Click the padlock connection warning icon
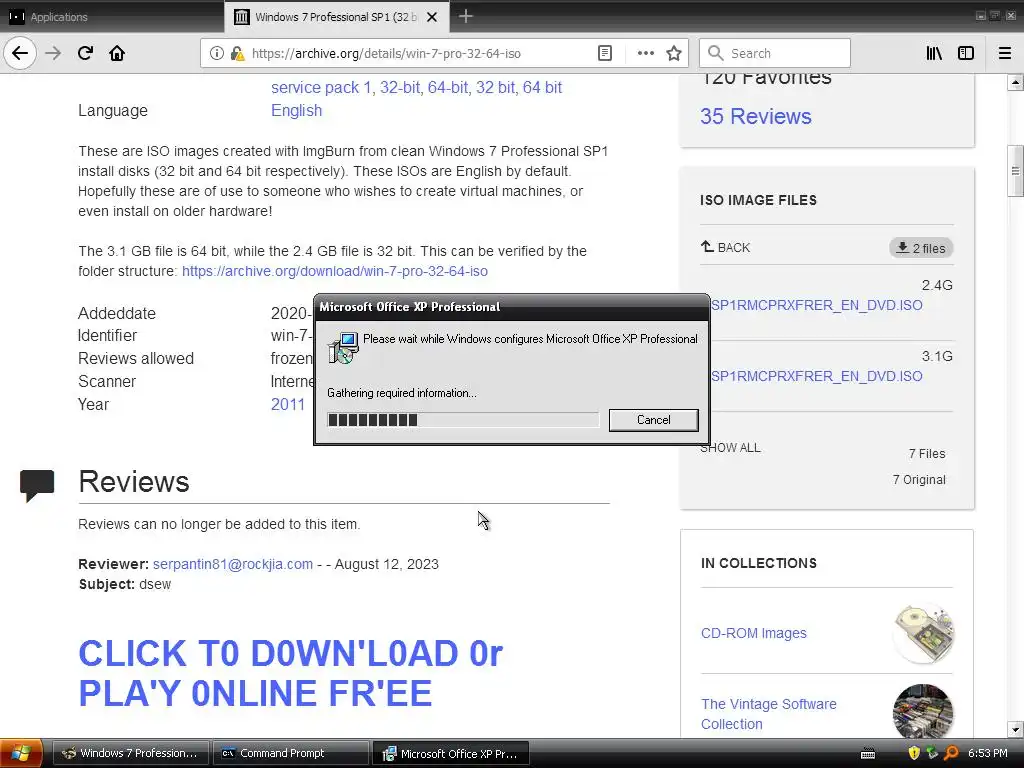This screenshot has width=1024, height=768. pos(237,53)
